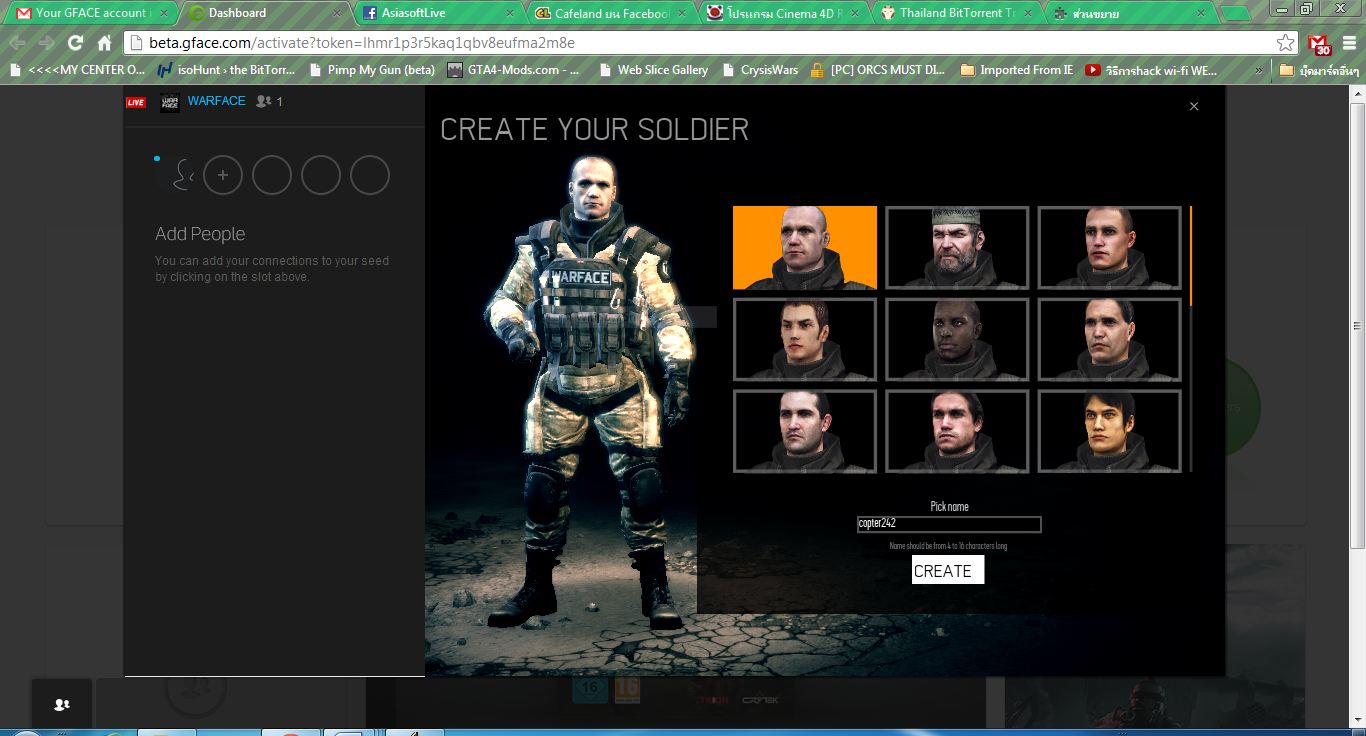The width and height of the screenshot is (1366, 736).
Task: Click the plus slot to add people
Action: 223,175
